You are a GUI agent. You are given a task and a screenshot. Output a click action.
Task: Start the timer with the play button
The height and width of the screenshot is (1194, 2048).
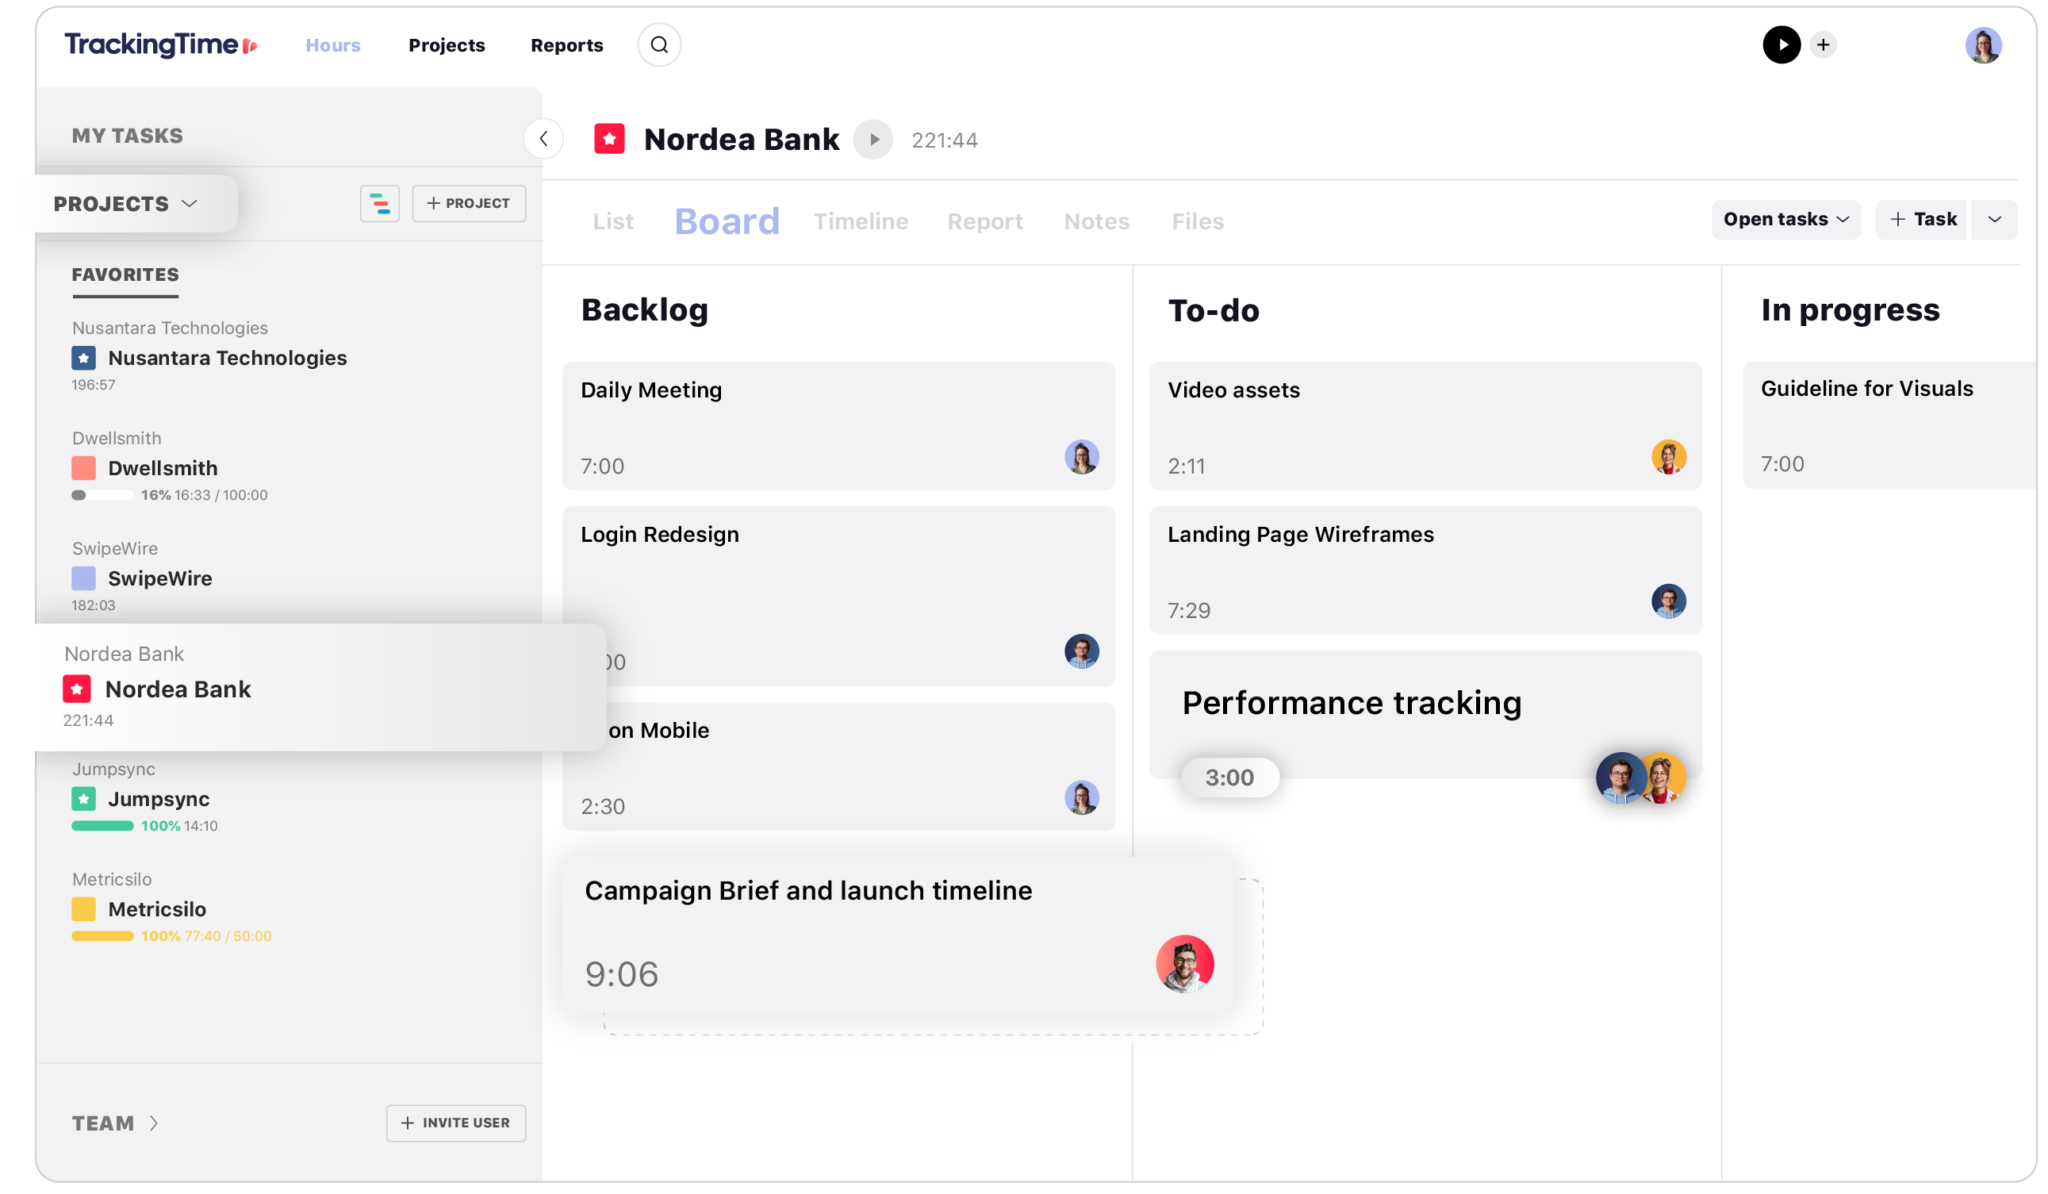(x=1781, y=45)
